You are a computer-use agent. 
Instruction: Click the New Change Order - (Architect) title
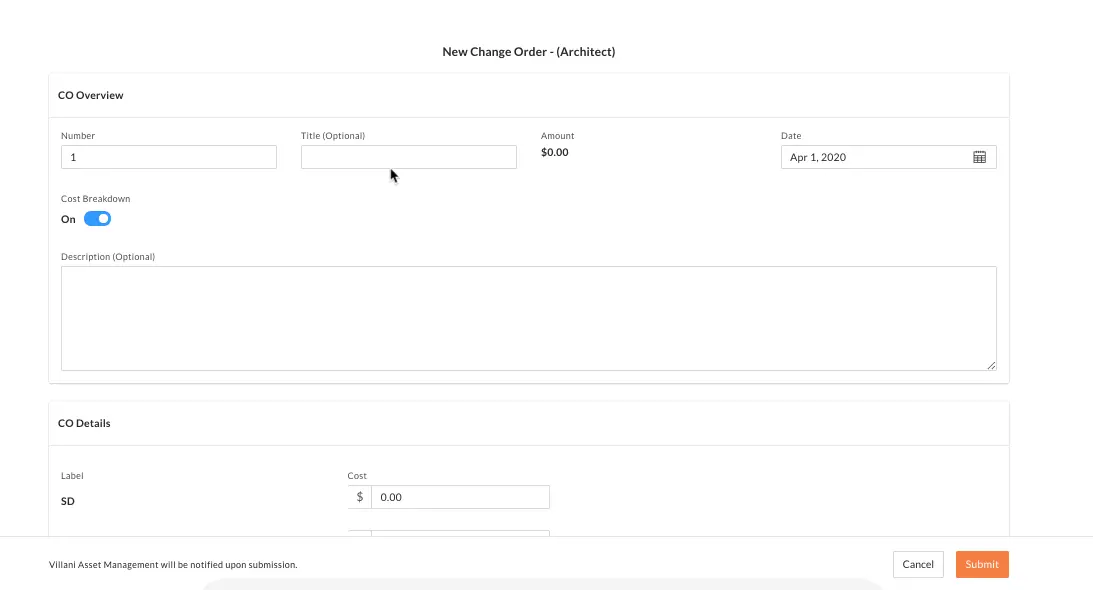528,52
